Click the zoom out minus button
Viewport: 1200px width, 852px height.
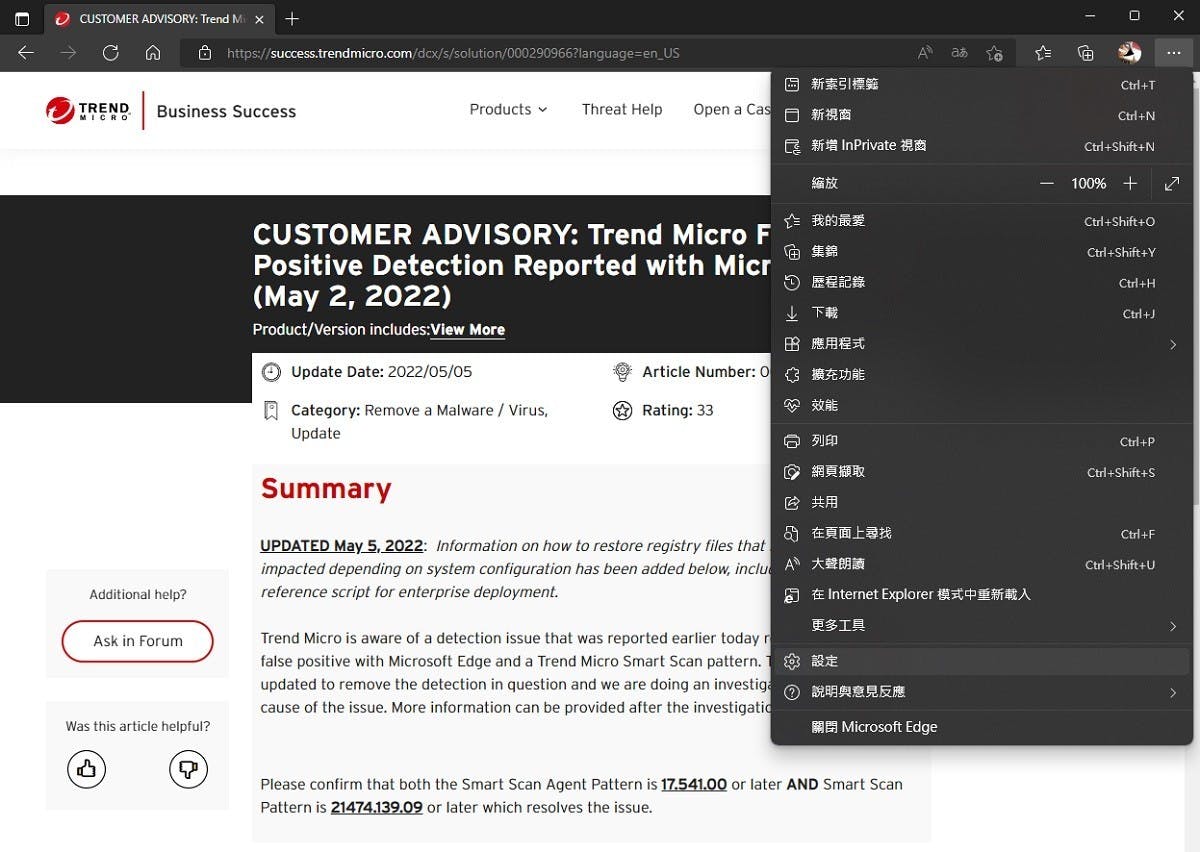click(1047, 184)
